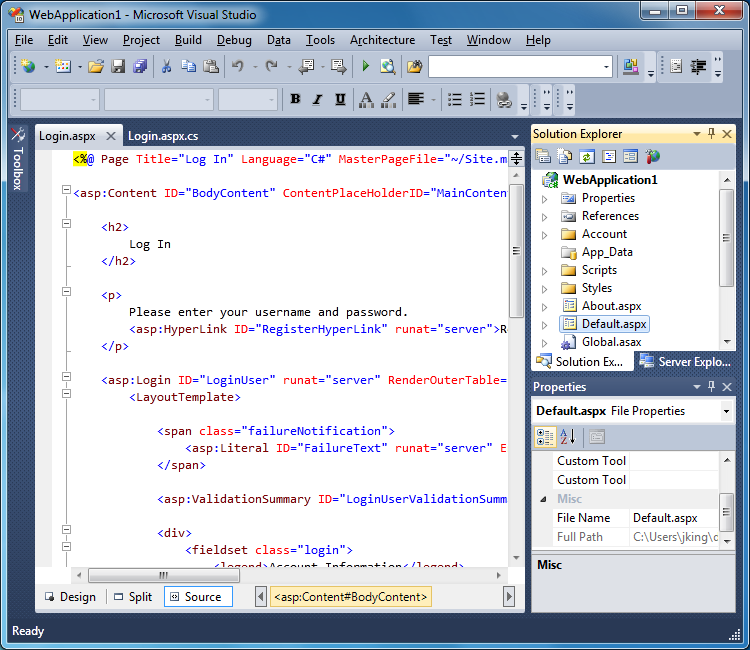Open the Default.aspx File Properties object dropdown
Screen dimensions: 750x650
(x=727, y=411)
